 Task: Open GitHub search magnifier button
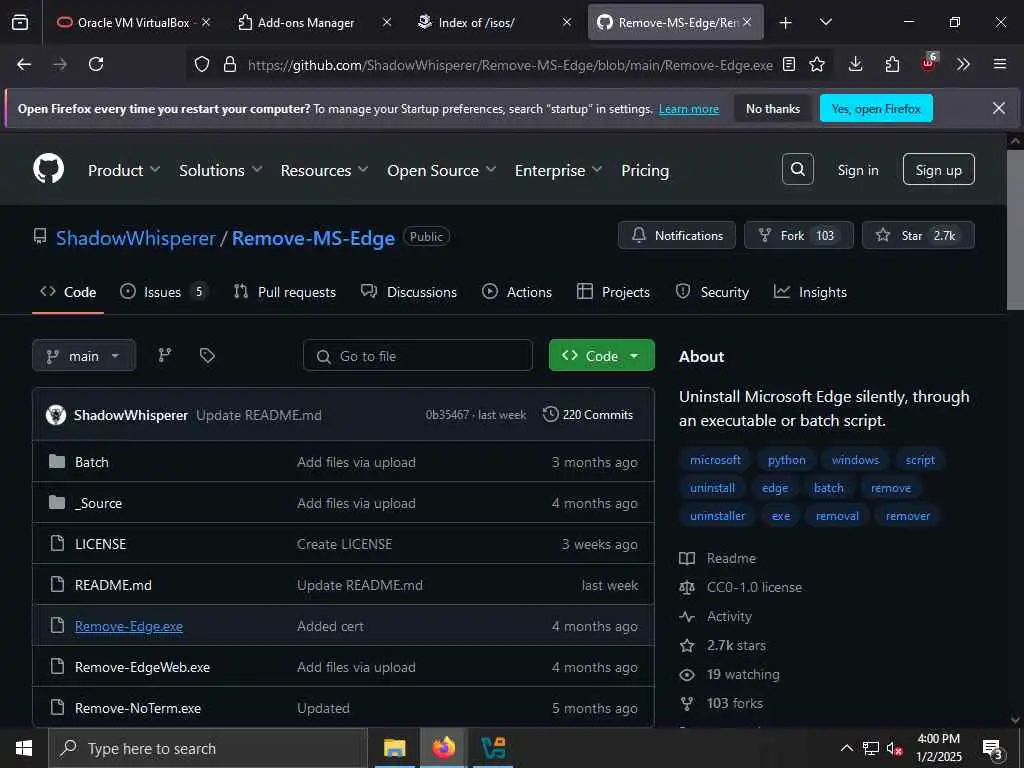pos(797,169)
